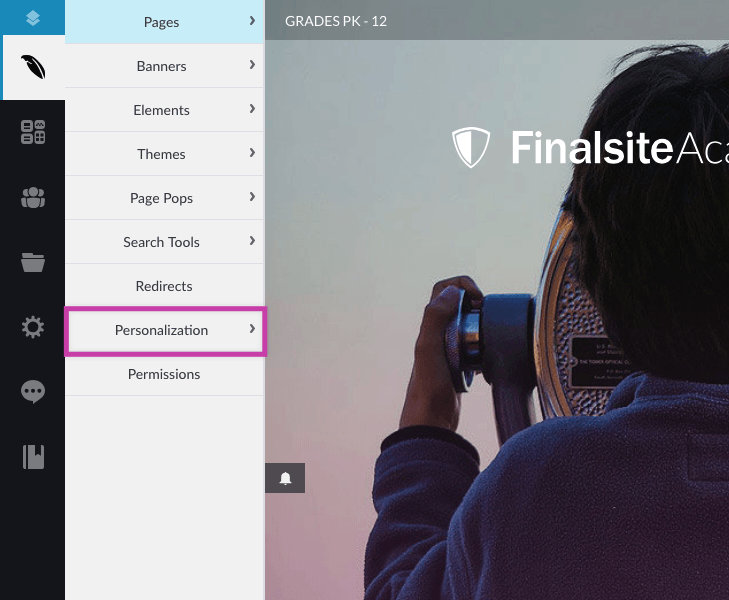Click the Finalsite layers logo icon

pos(33,18)
